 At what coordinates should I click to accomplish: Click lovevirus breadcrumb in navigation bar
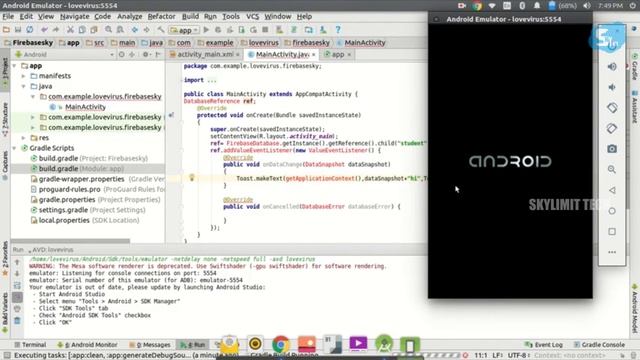point(260,42)
